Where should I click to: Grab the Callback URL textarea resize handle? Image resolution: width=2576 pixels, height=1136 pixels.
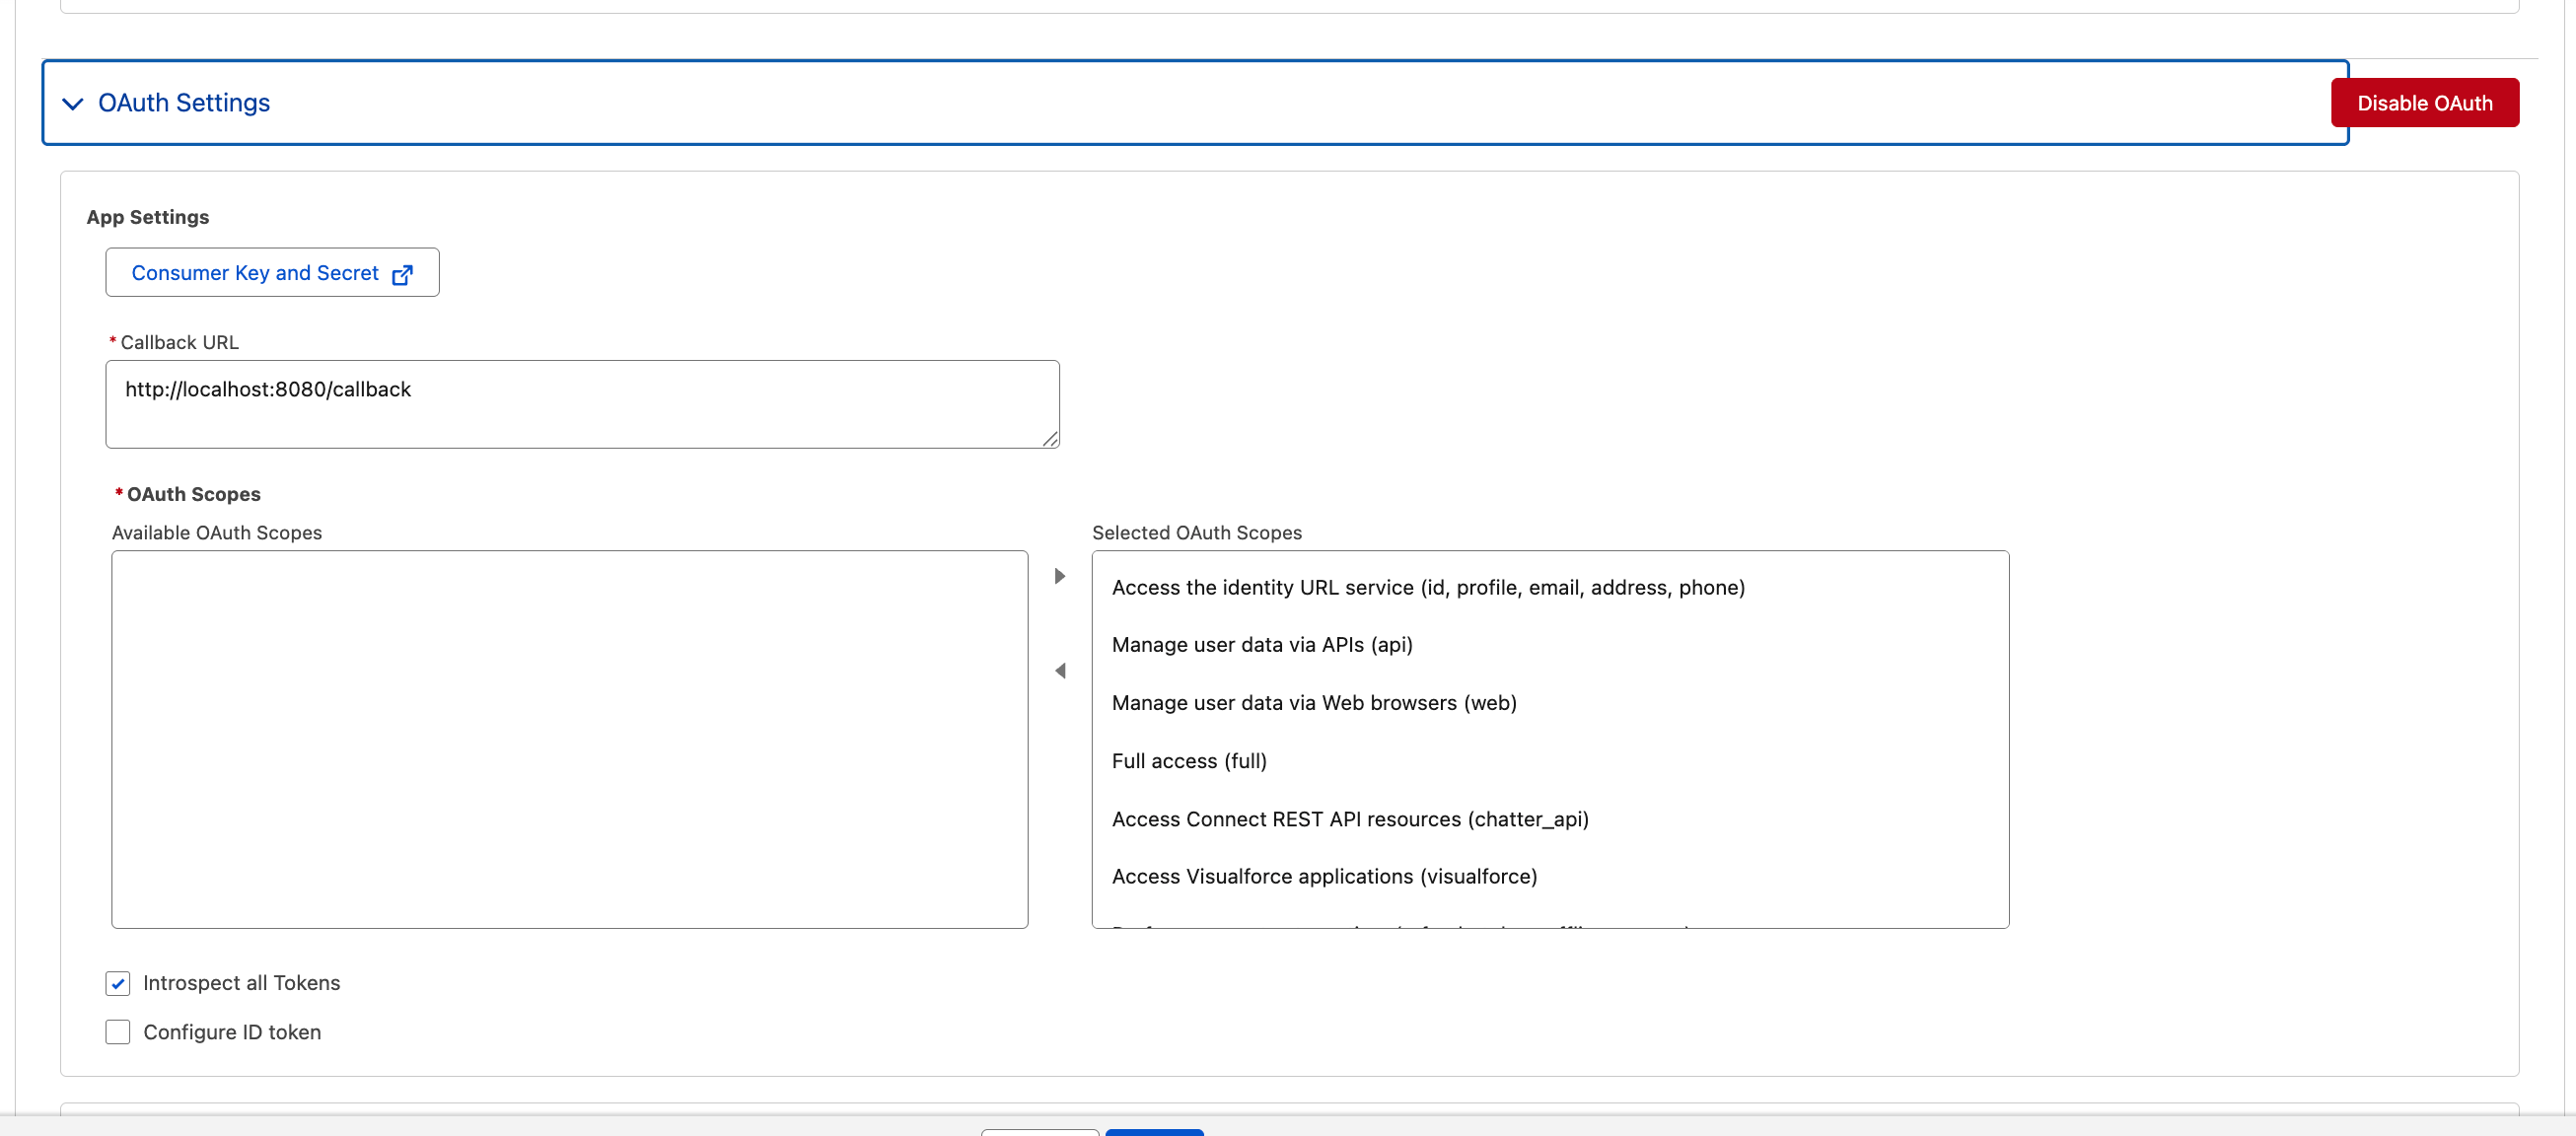[x=1049, y=438]
